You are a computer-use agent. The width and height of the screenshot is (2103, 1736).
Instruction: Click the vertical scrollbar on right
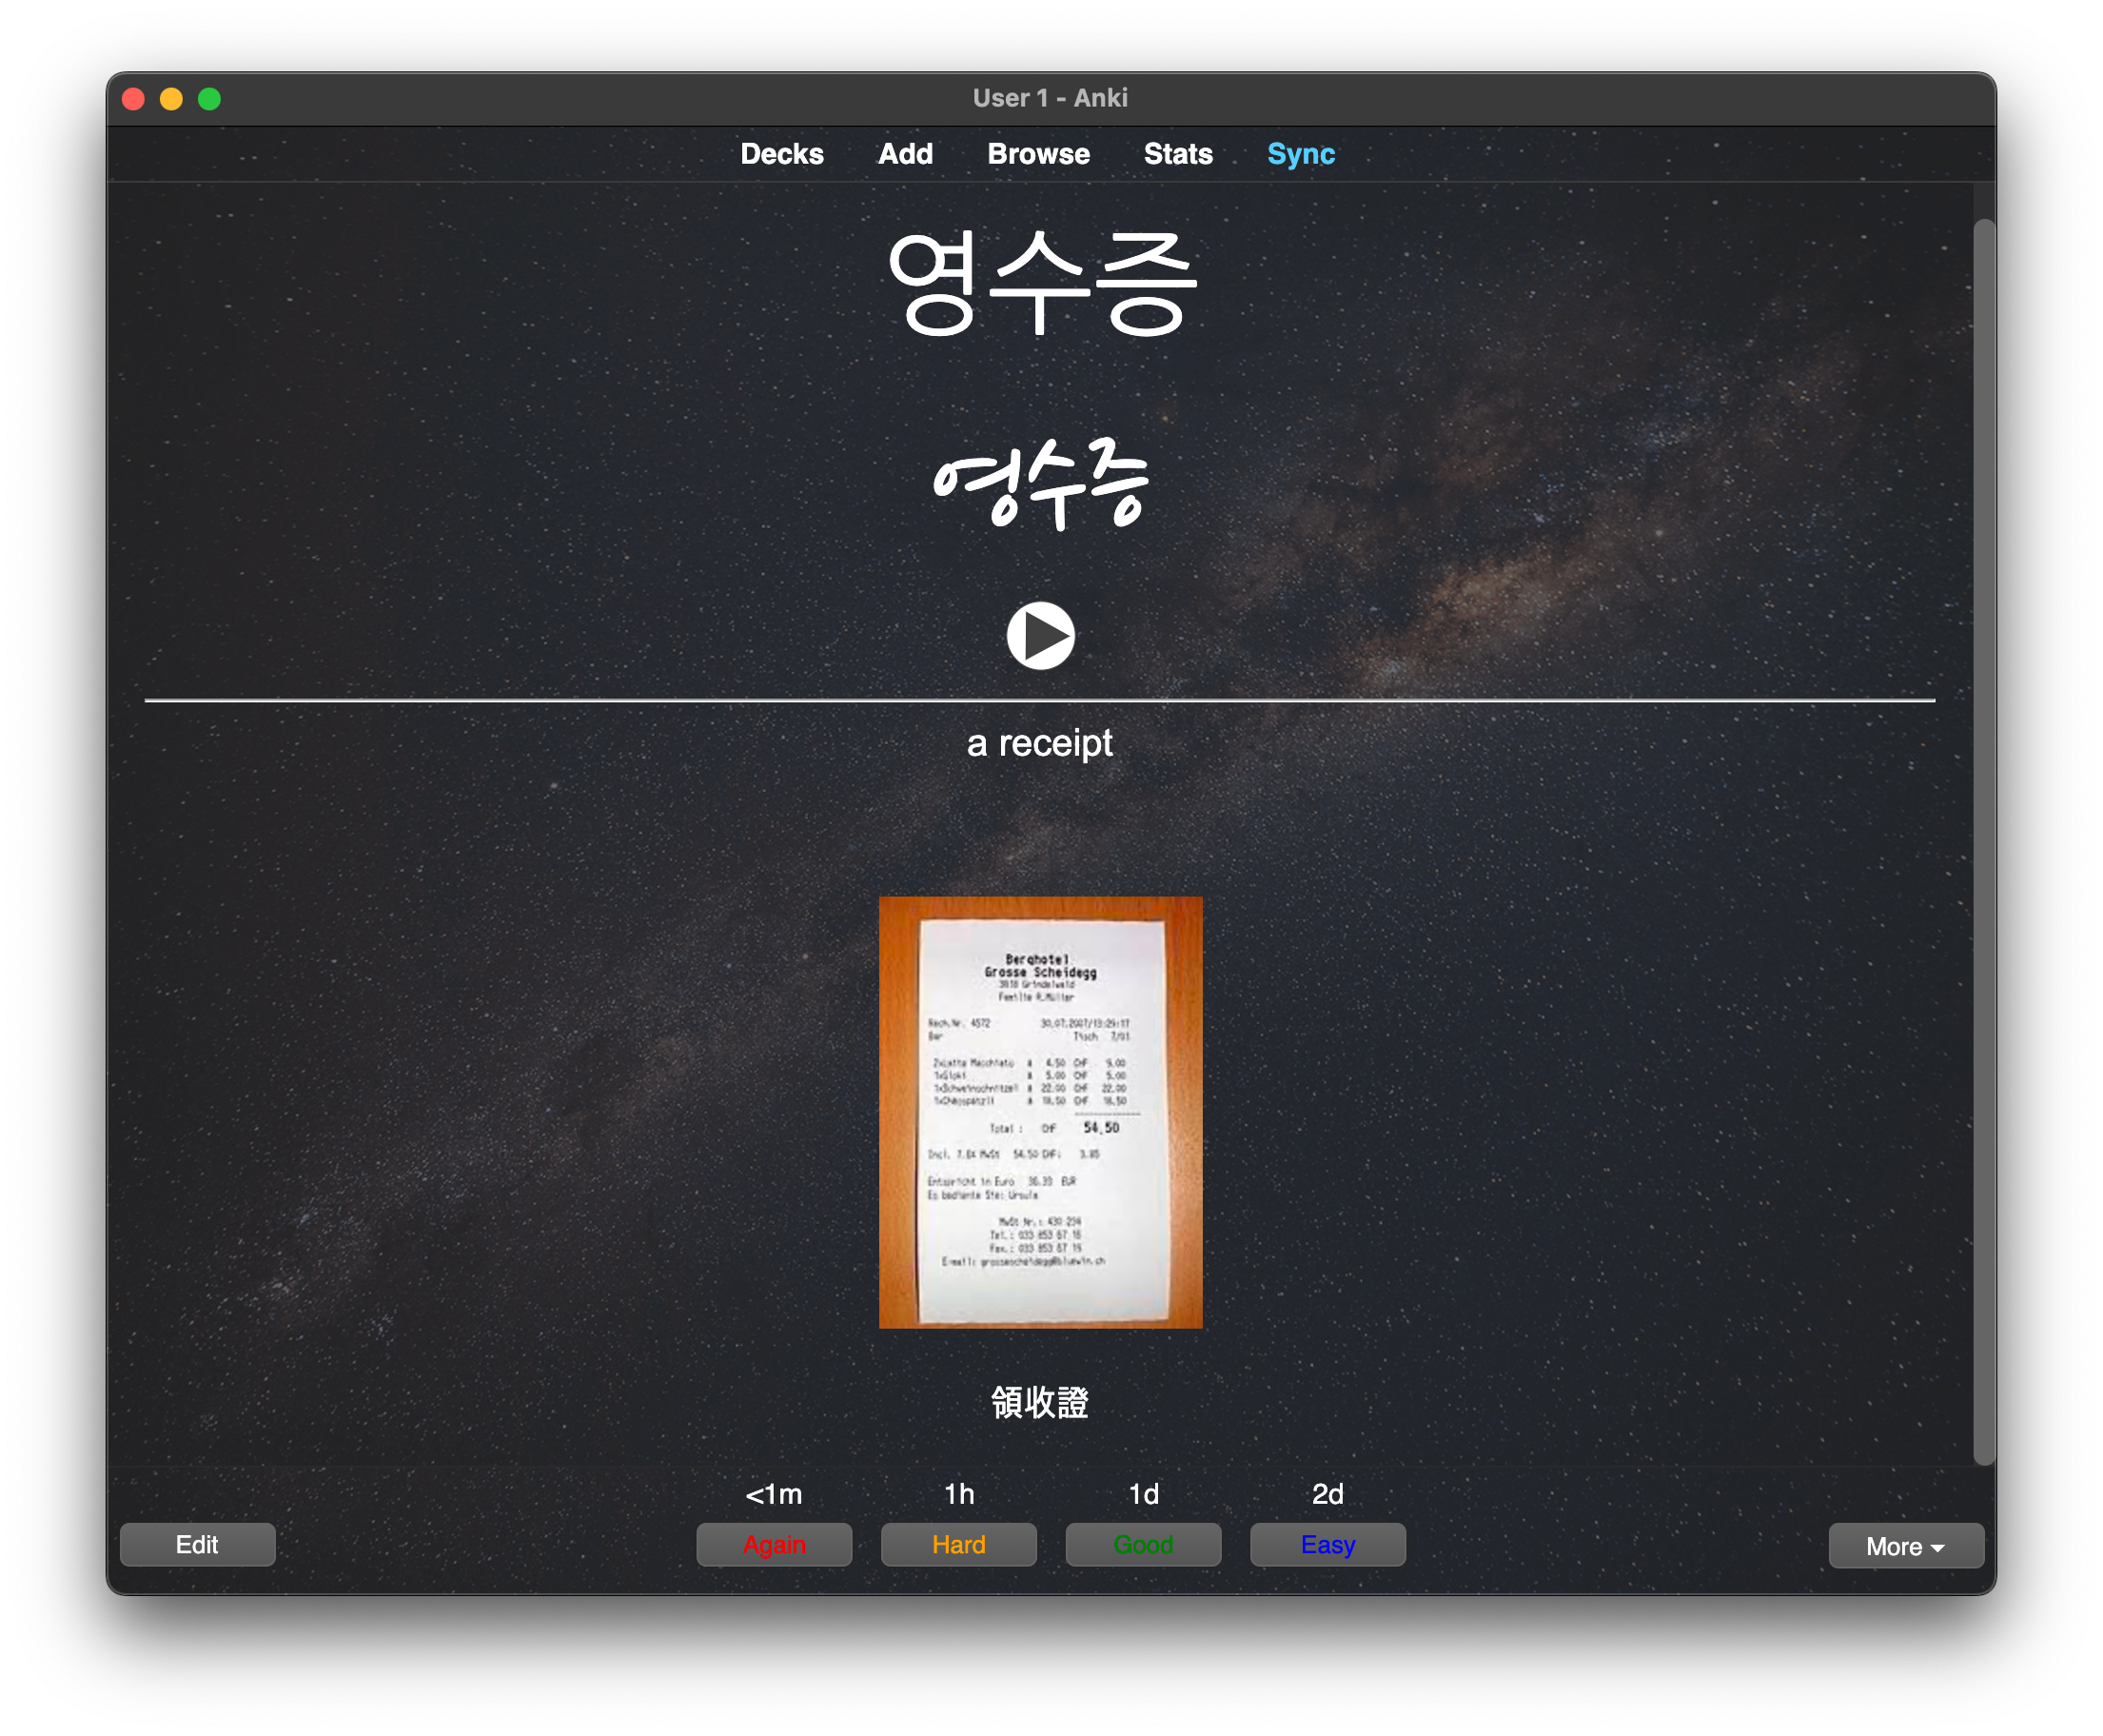[x=1983, y=840]
